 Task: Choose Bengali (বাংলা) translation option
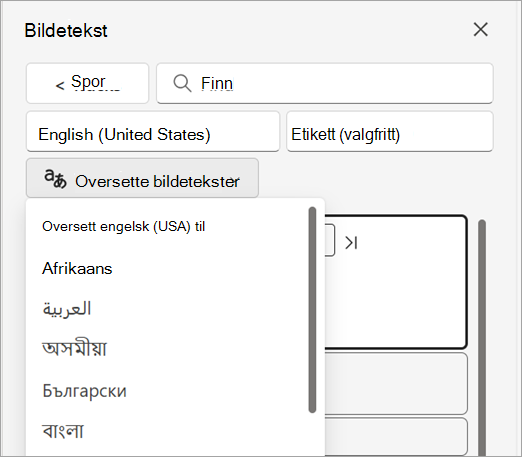[x=63, y=430]
